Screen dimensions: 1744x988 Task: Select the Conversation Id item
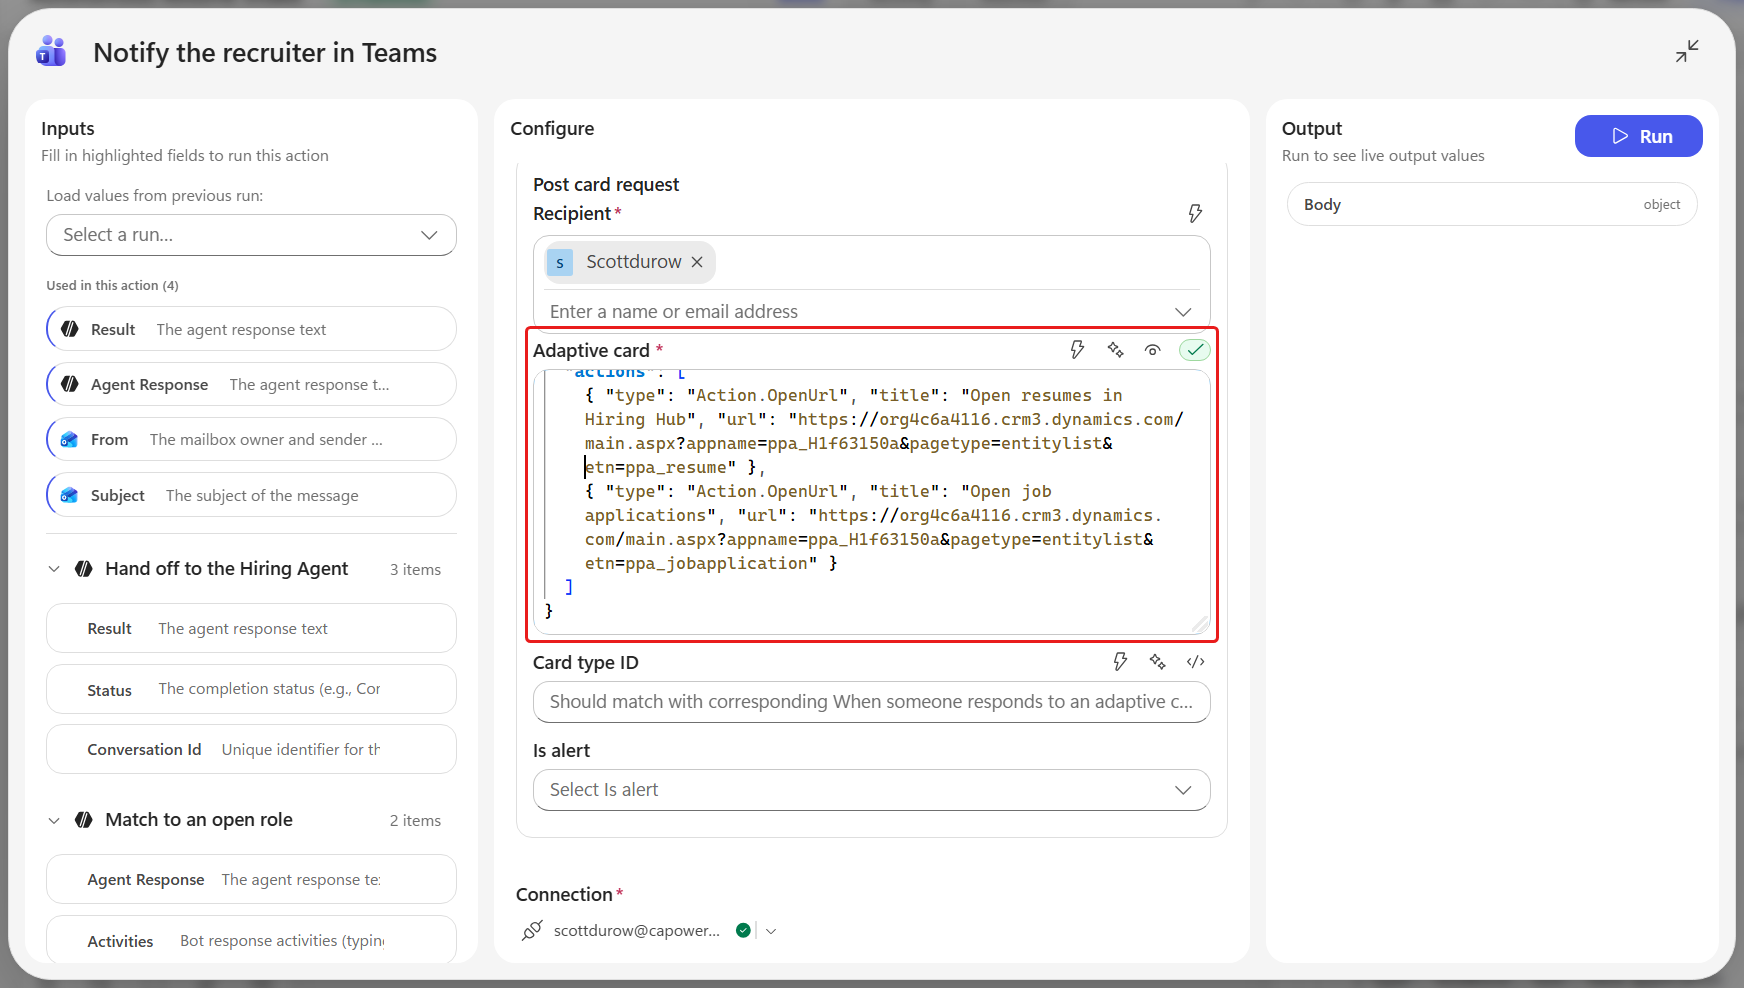251,749
